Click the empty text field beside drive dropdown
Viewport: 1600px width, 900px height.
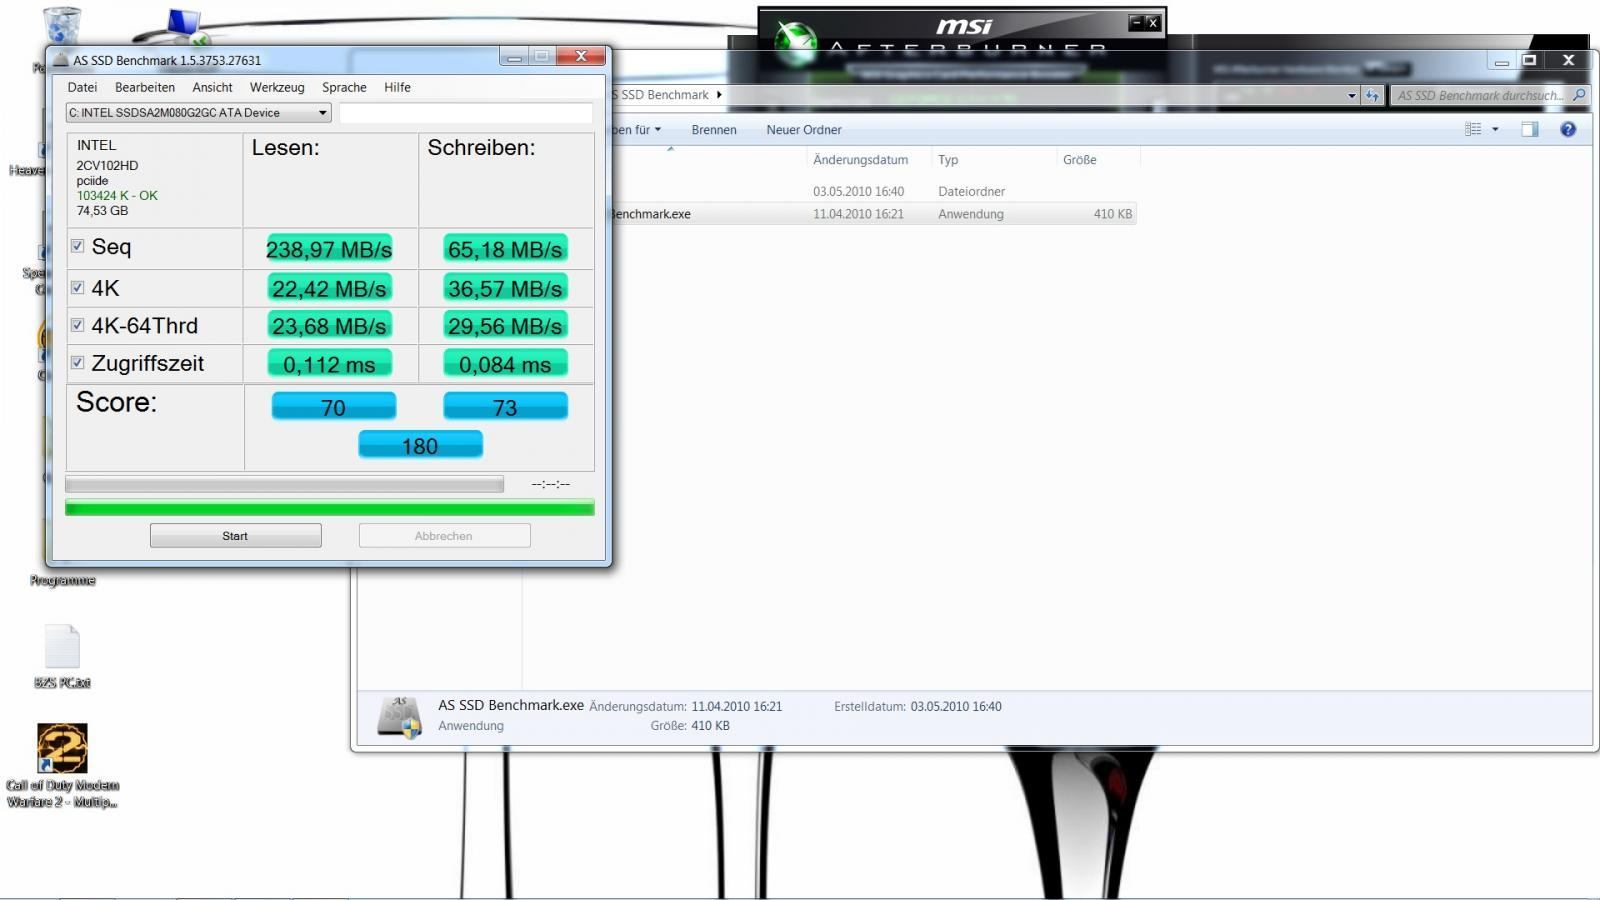point(466,113)
